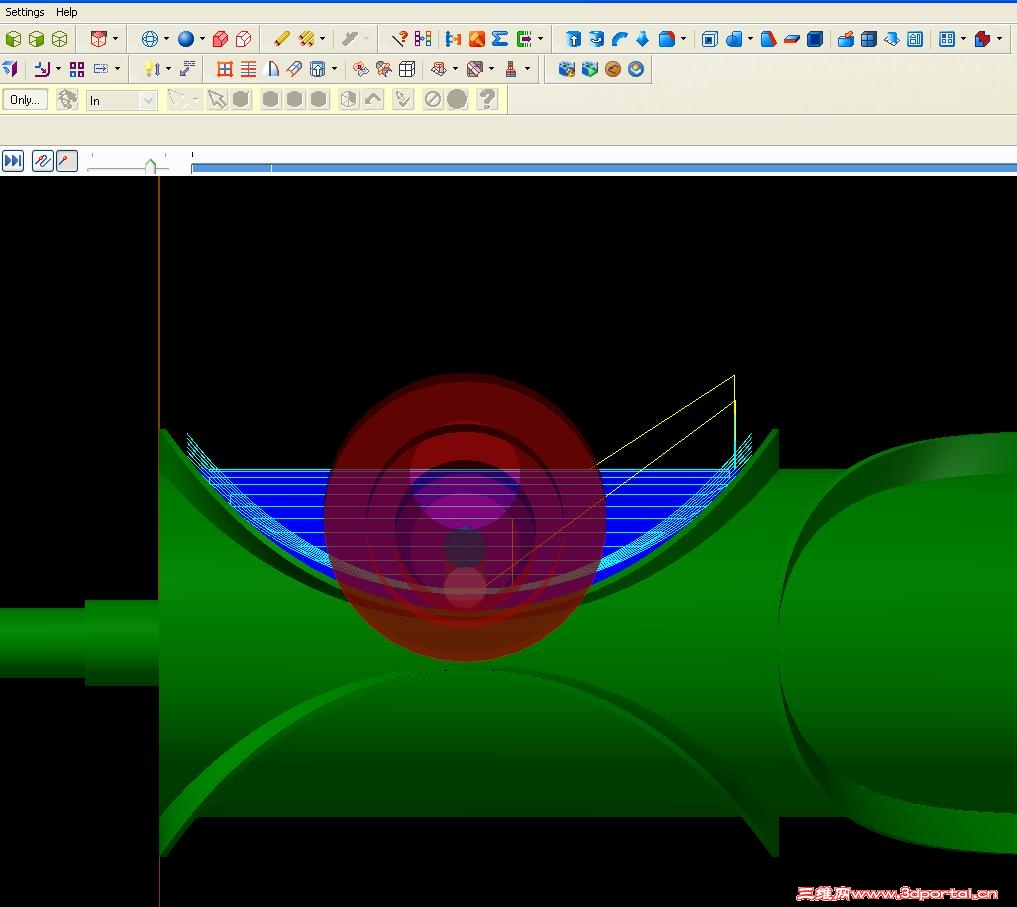Image resolution: width=1017 pixels, height=907 pixels.
Task: Click the greyed arrow cursor select icon
Action: (x=217, y=99)
